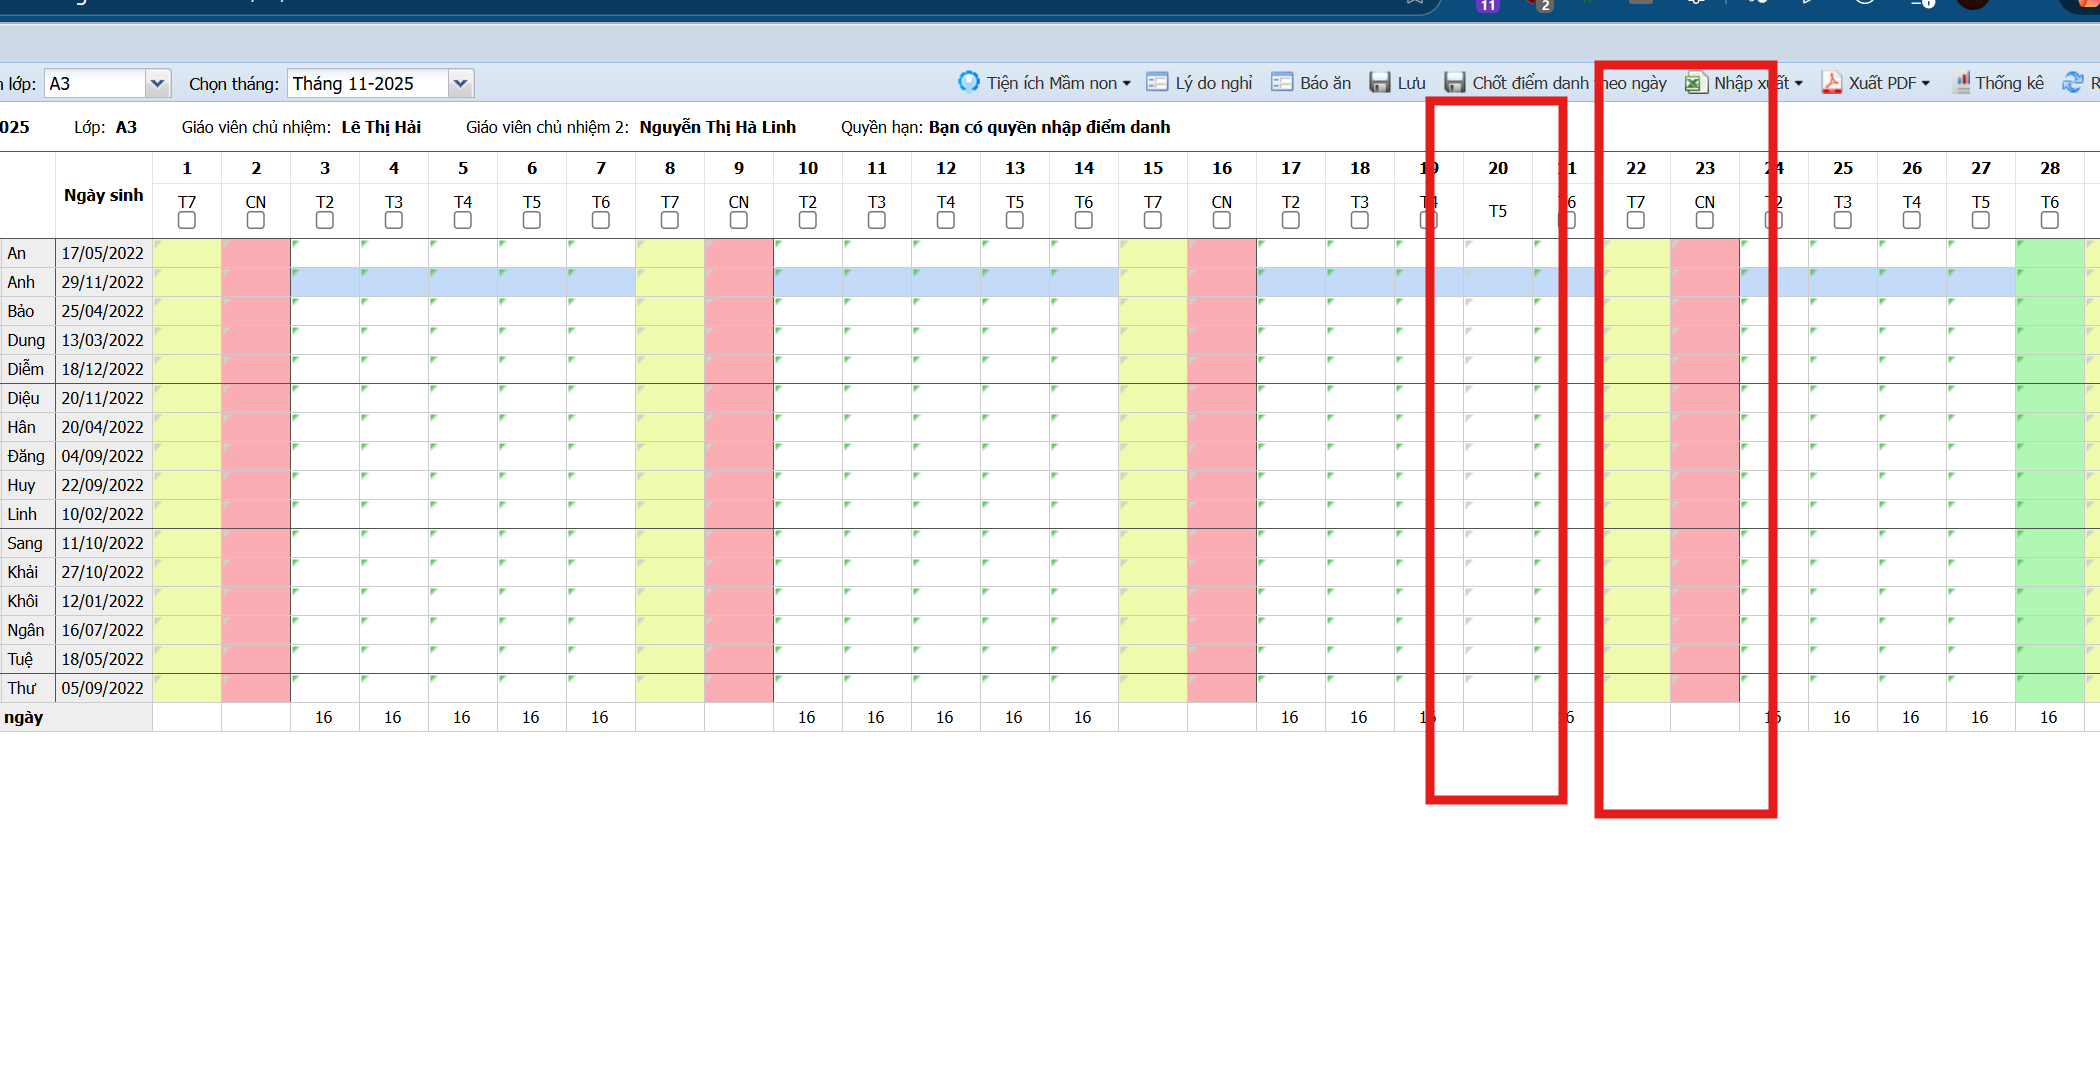2100x1084 pixels.
Task: Tick the checkbox for day 10 (T2)
Action: 808,220
